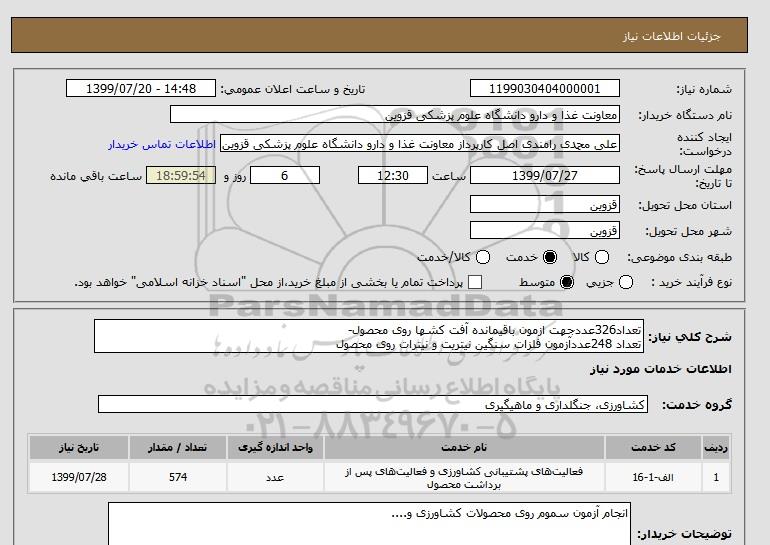Click the remaining time countdown 18:59:54
Screen dimensions: 770x545
181,176
